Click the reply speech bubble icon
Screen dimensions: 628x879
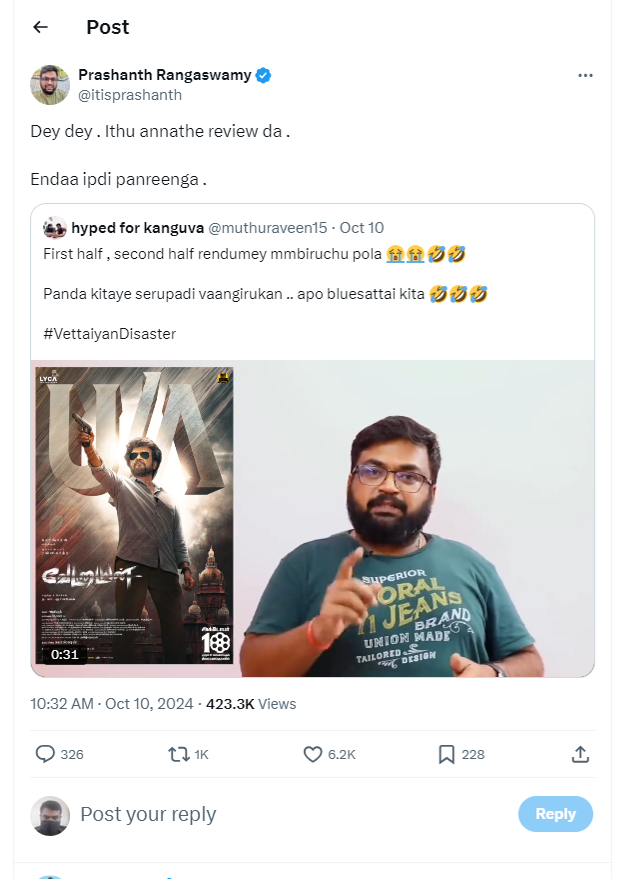click(45, 754)
